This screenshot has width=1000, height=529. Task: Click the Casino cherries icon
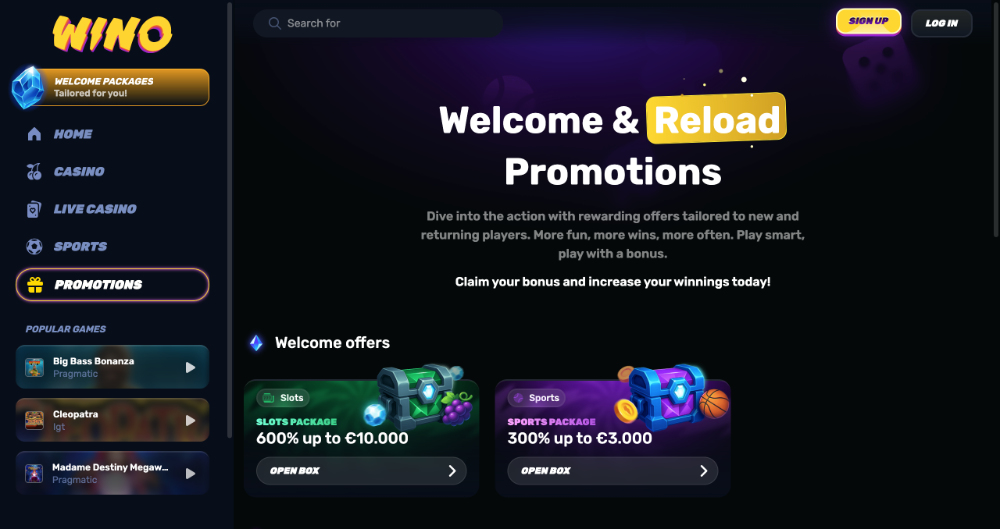[34, 172]
